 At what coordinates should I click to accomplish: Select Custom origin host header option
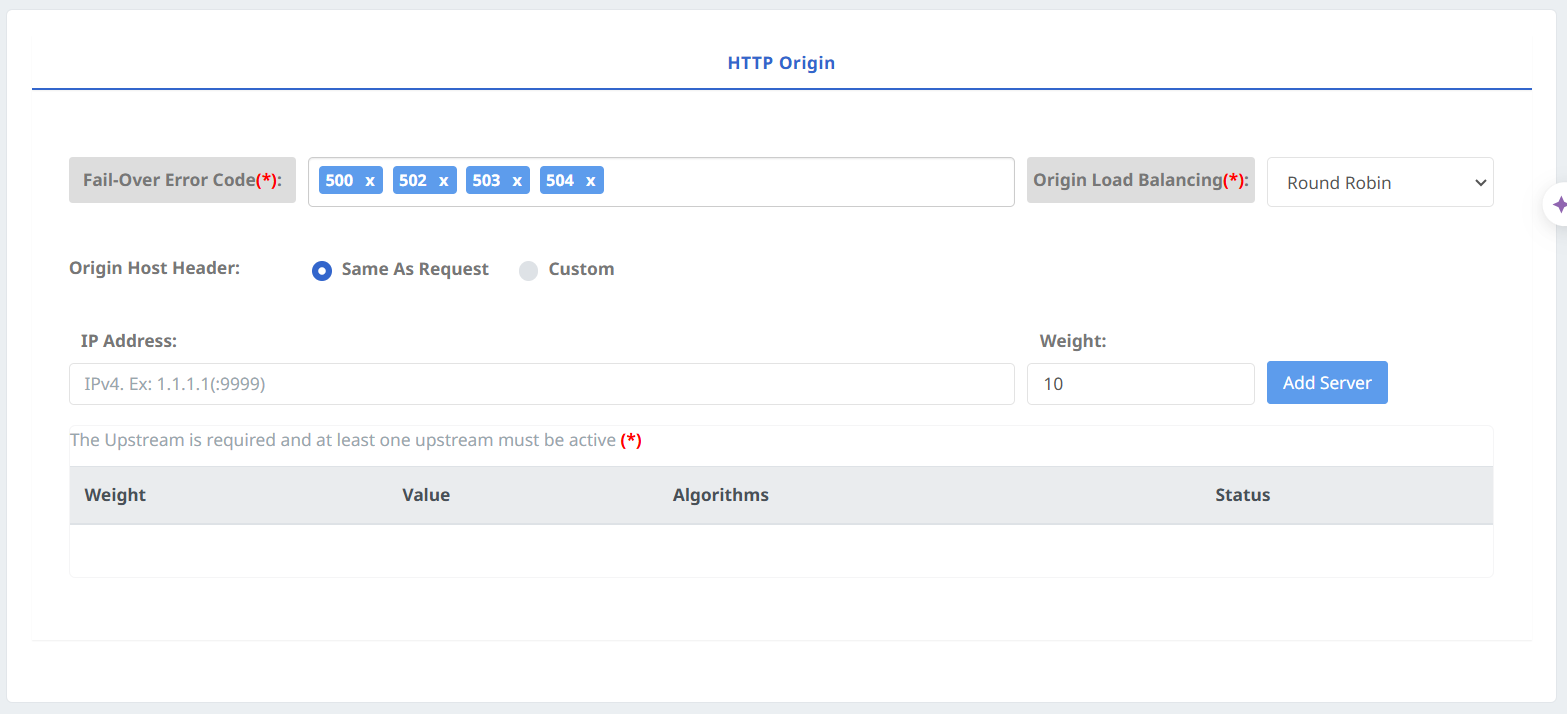529,270
